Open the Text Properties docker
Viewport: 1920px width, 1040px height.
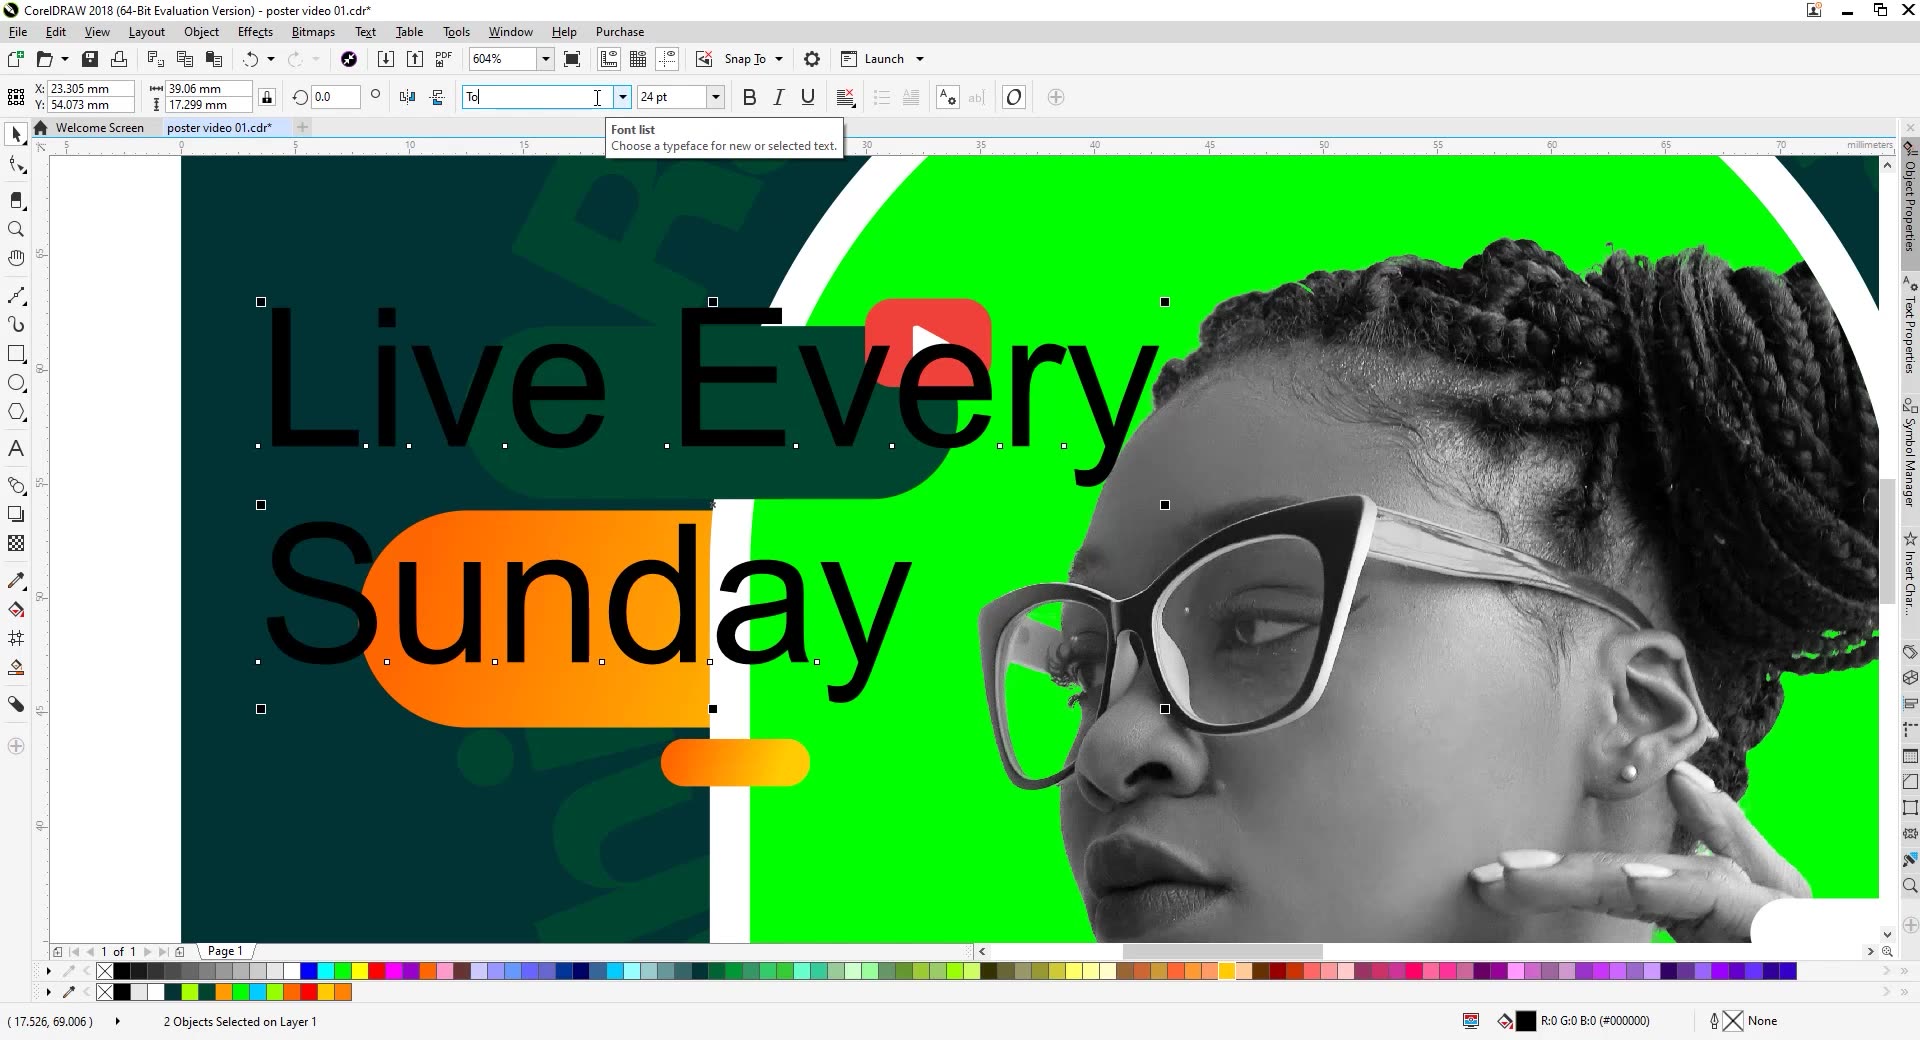pyautogui.click(x=1910, y=330)
